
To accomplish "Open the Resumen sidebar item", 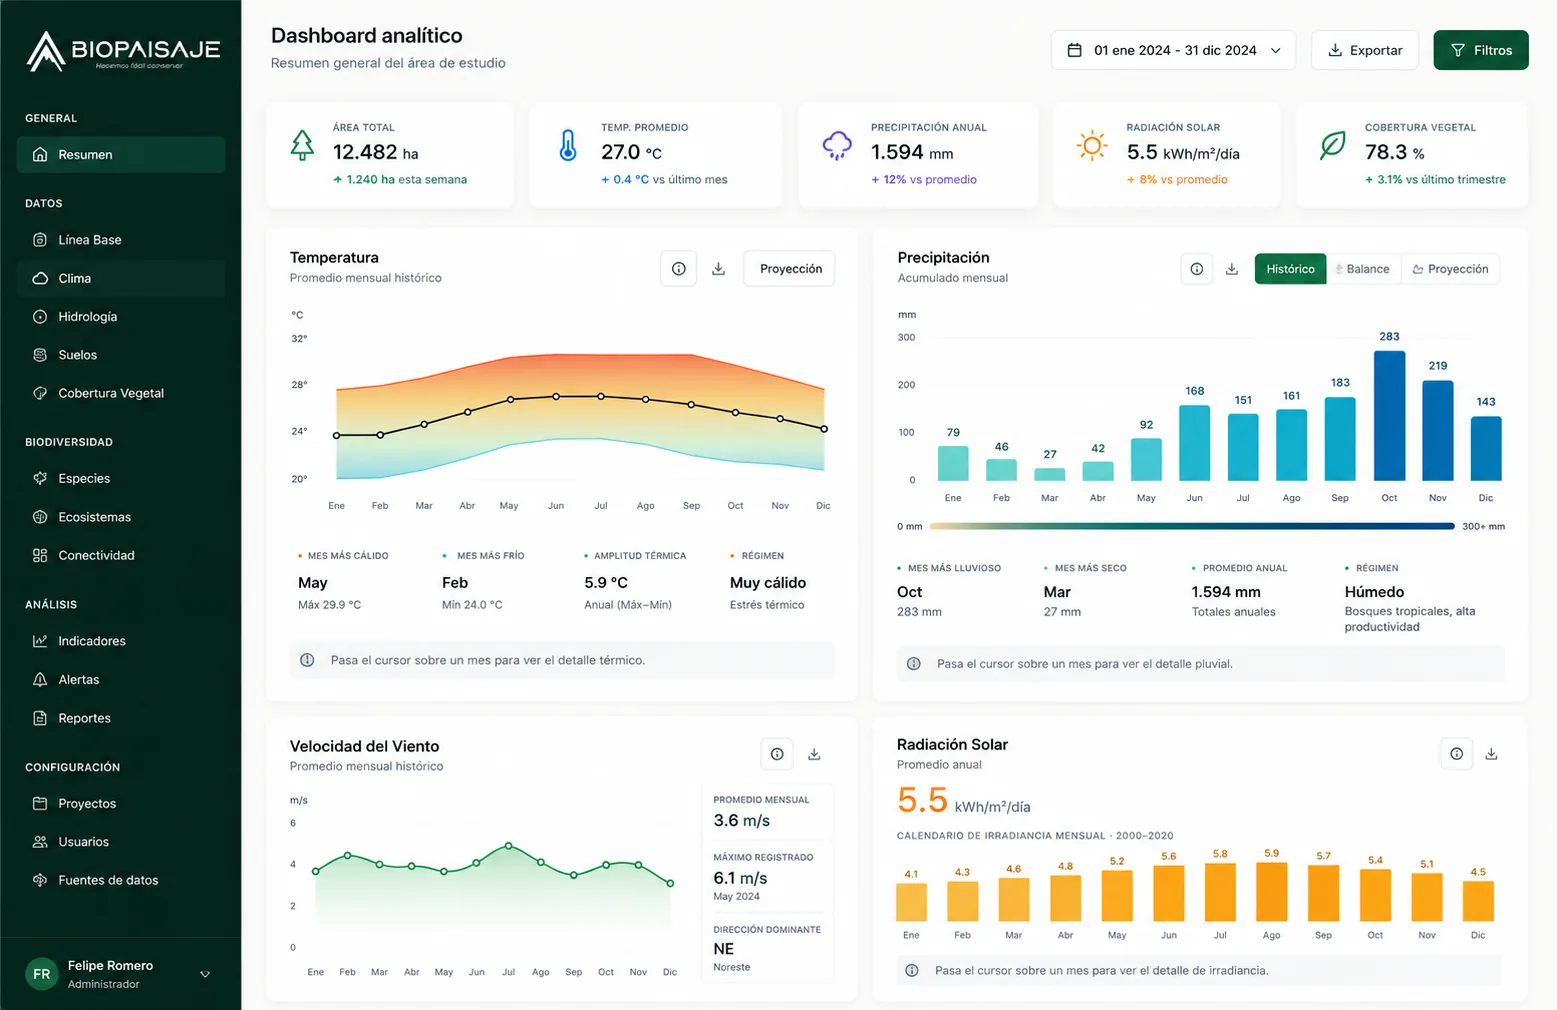I will coord(121,155).
